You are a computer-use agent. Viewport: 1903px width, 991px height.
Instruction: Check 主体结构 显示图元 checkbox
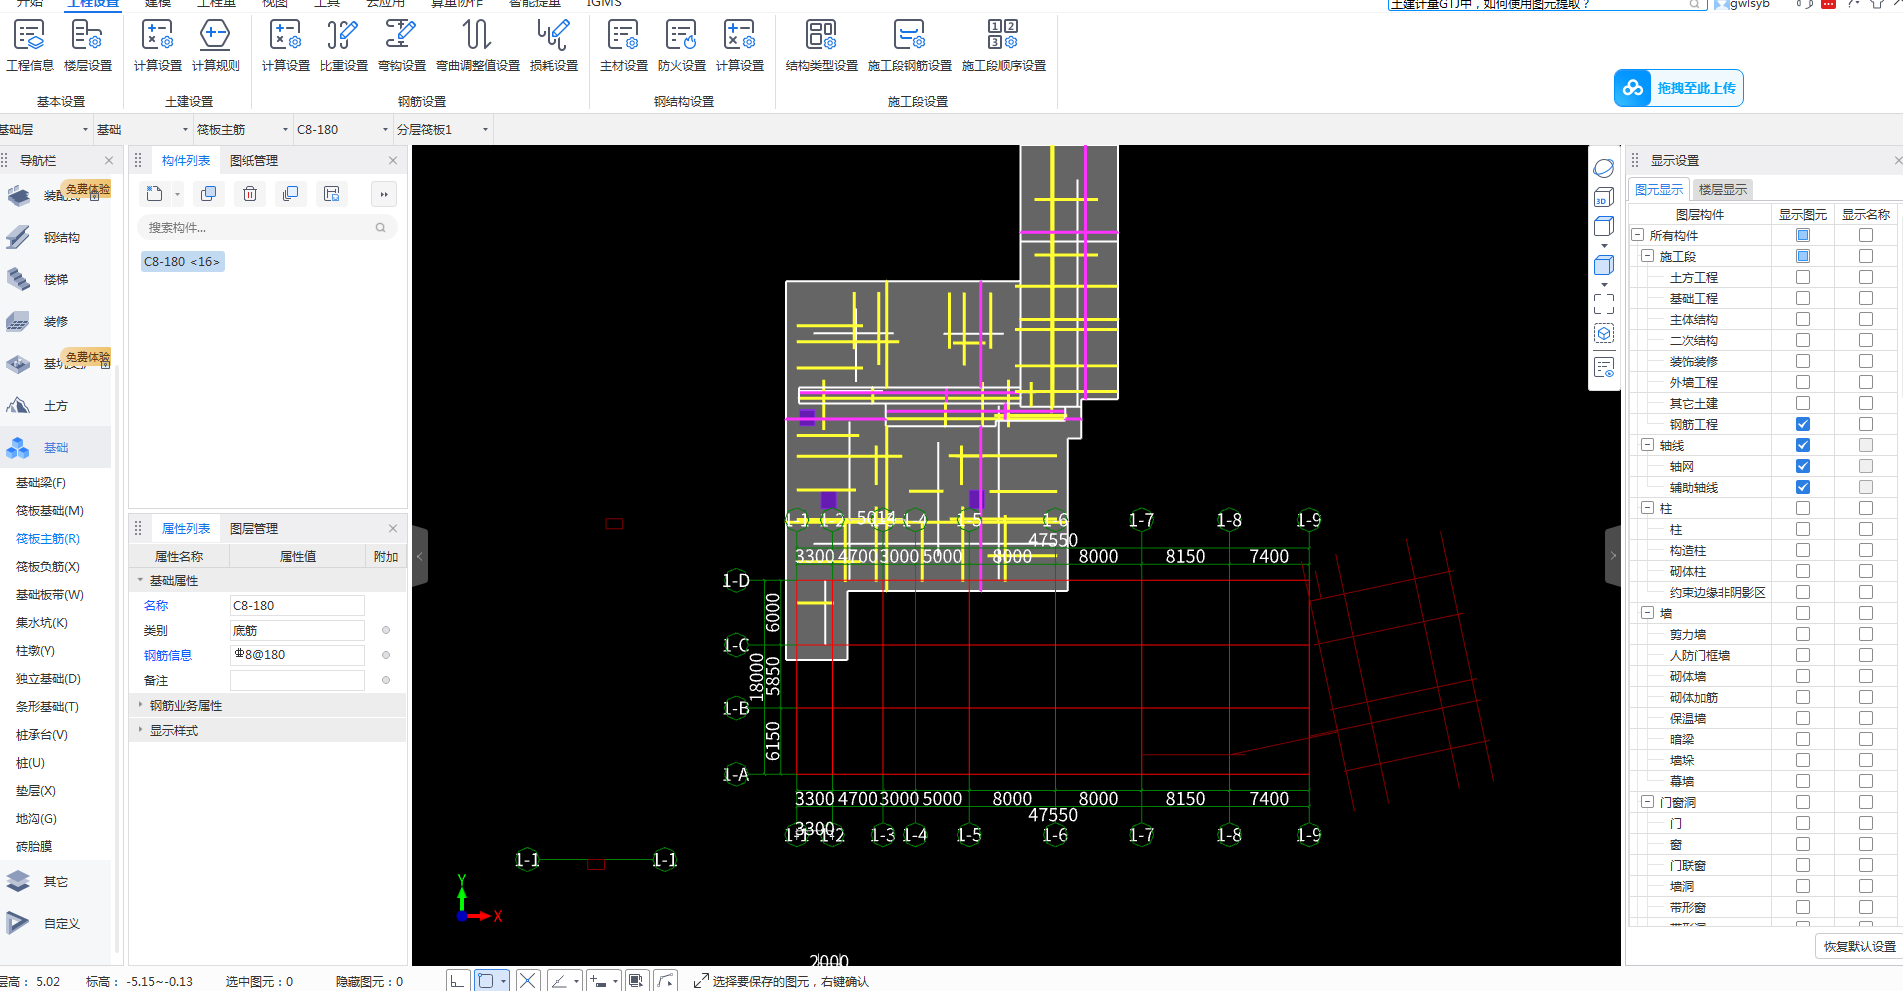click(x=1802, y=319)
